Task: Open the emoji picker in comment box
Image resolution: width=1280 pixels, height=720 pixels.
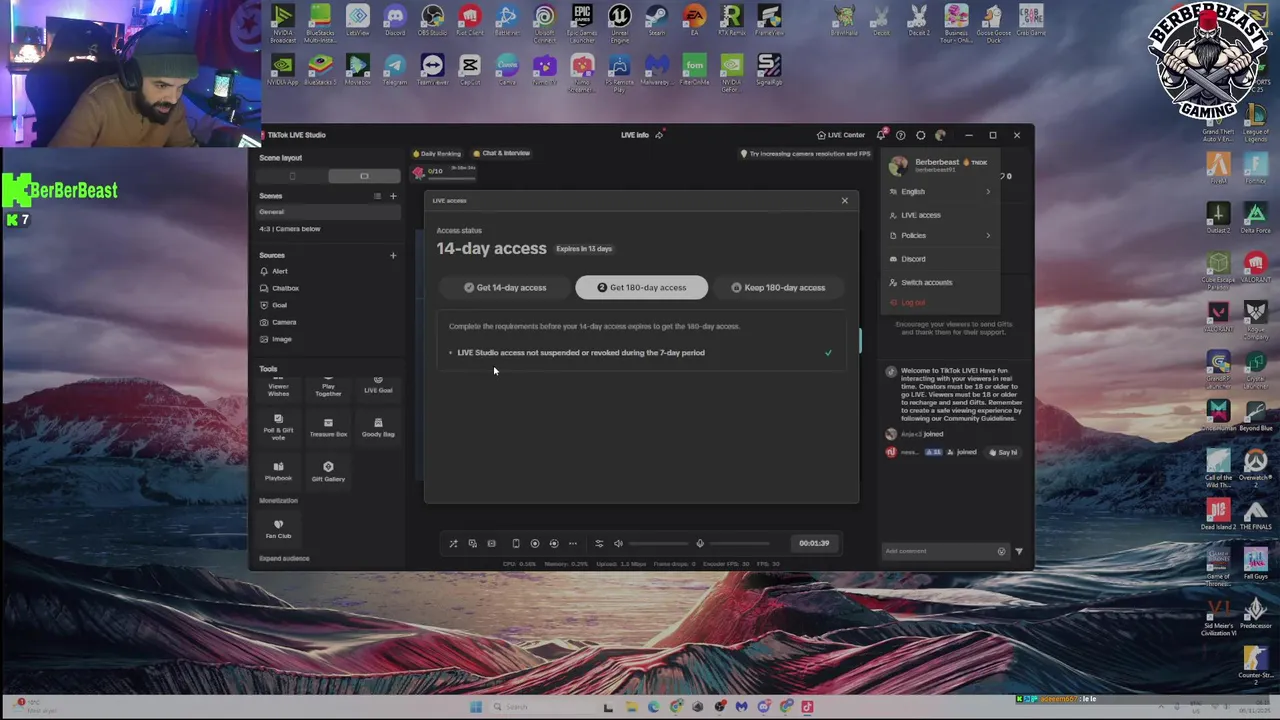Action: pyautogui.click(x=1001, y=551)
